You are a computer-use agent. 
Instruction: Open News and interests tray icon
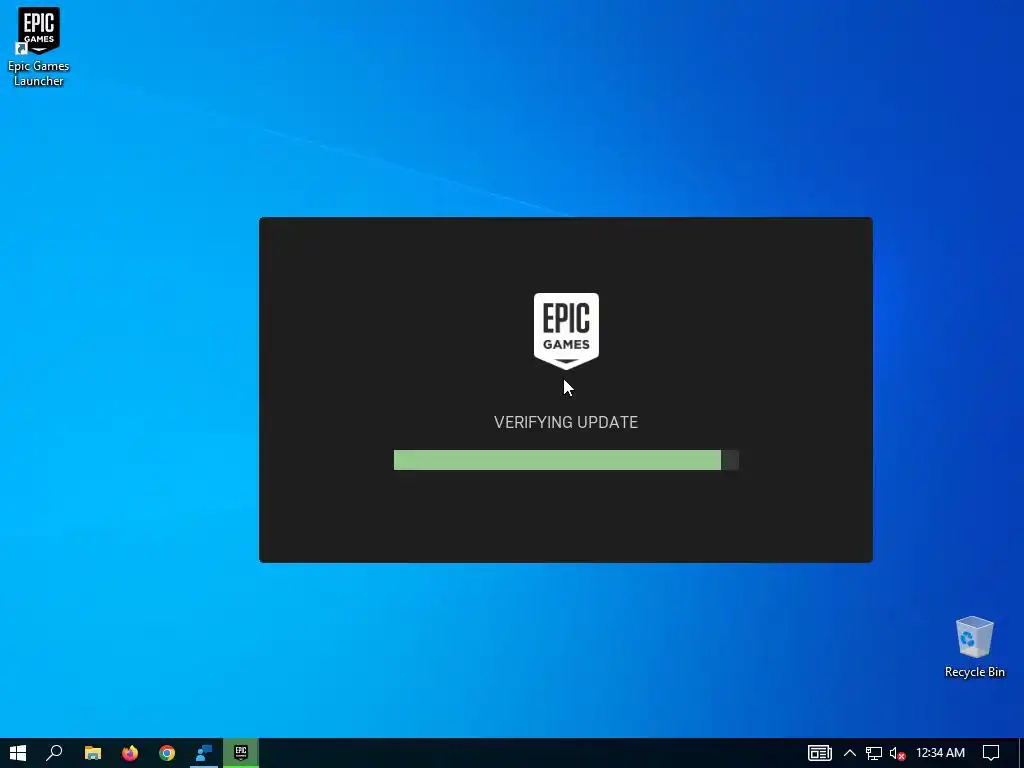(x=820, y=753)
